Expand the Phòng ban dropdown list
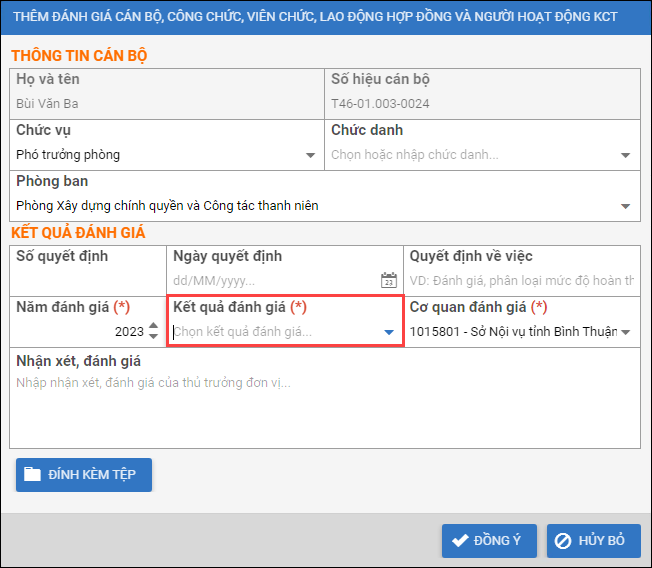This screenshot has height=568, width=652. (625, 206)
